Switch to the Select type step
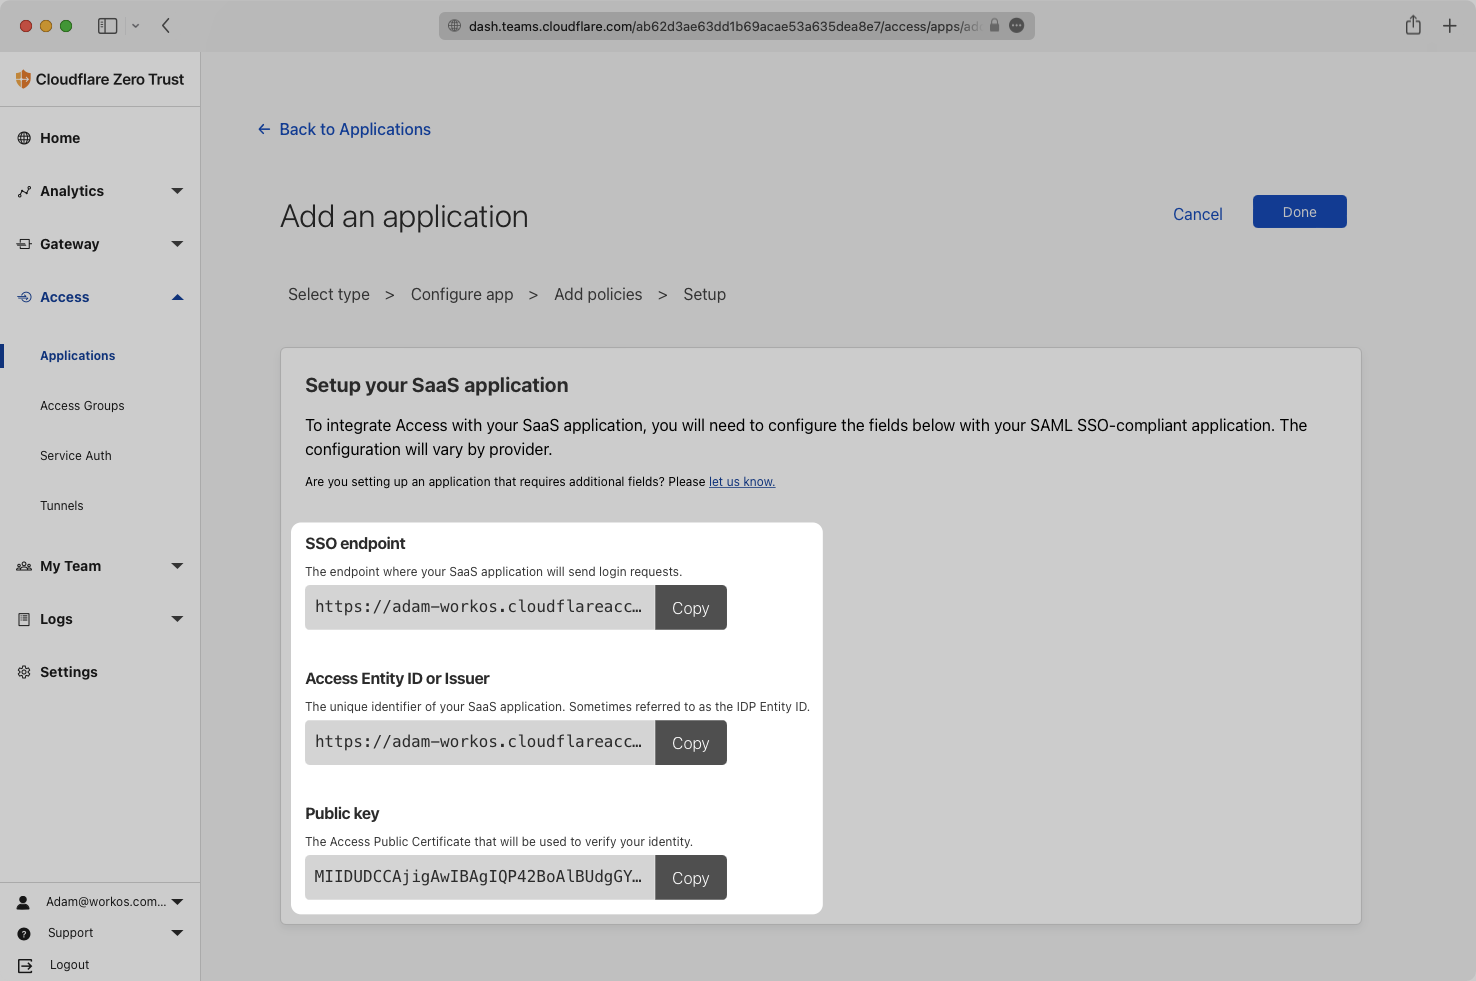Viewport: 1476px width, 981px height. click(328, 294)
